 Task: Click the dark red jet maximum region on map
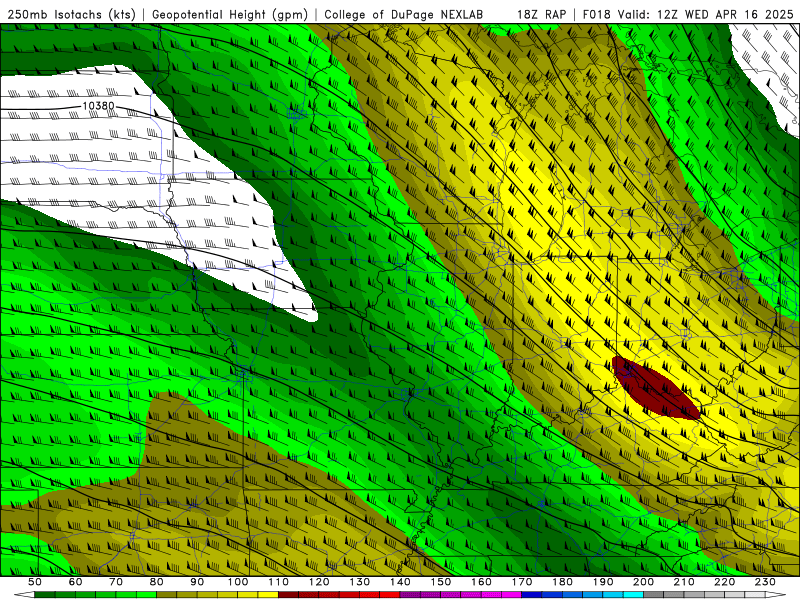coord(655,388)
